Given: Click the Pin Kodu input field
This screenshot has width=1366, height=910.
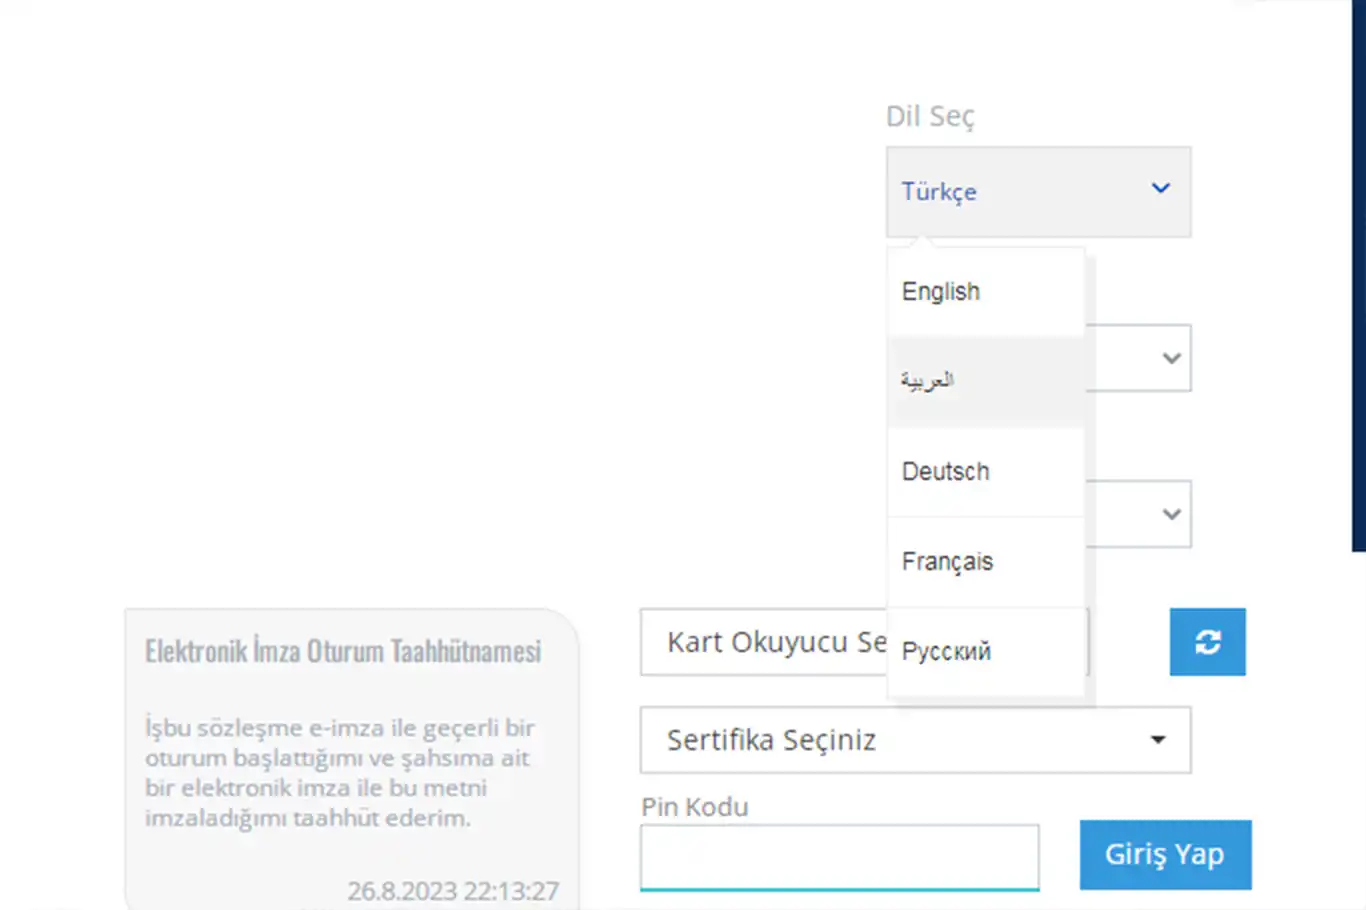Looking at the screenshot, I should 839,856.
